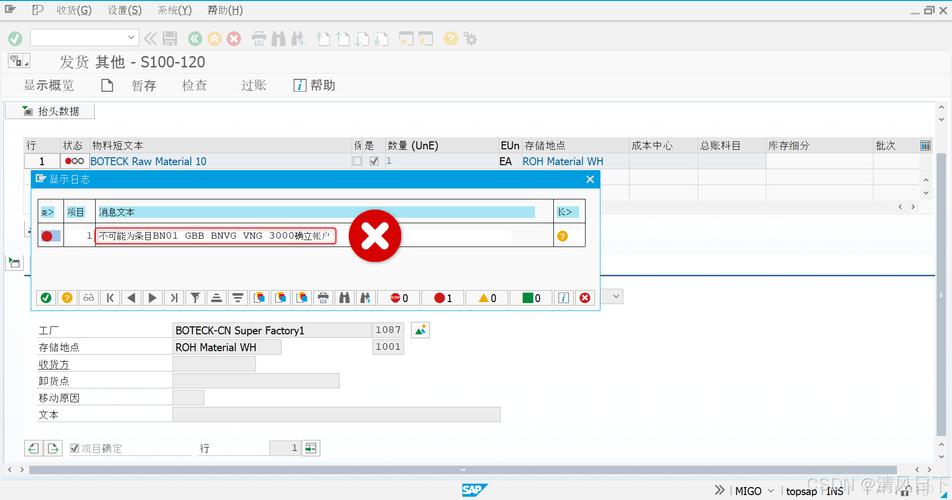Click the 文本 input field
Viewport: 952px width, 500px height.
pos(336,415)
